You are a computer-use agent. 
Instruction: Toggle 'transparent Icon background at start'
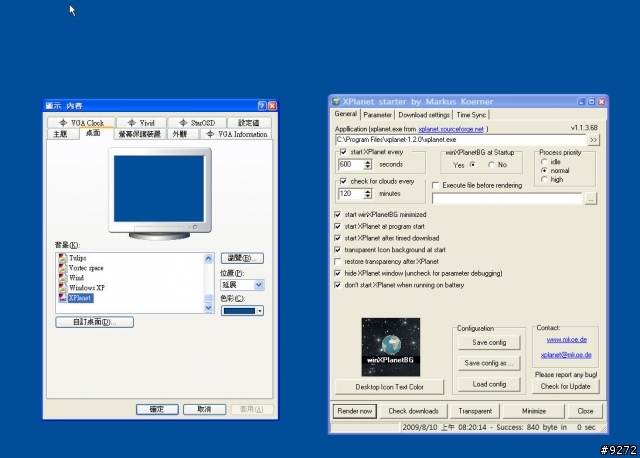(338, 250)
